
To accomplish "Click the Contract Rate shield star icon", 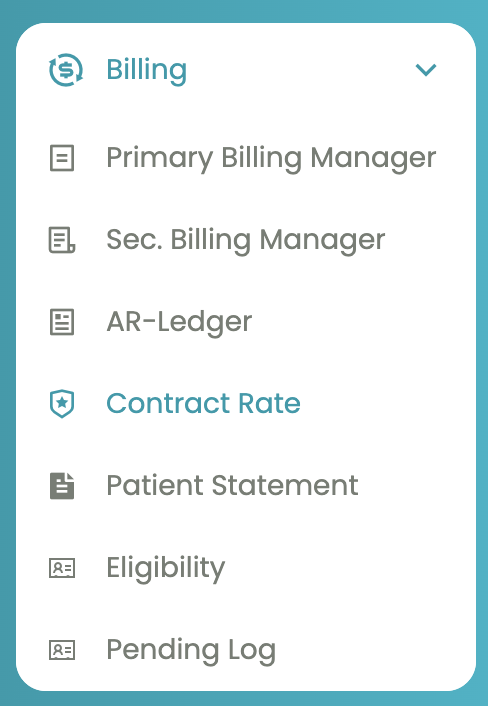I will [62, 403].
